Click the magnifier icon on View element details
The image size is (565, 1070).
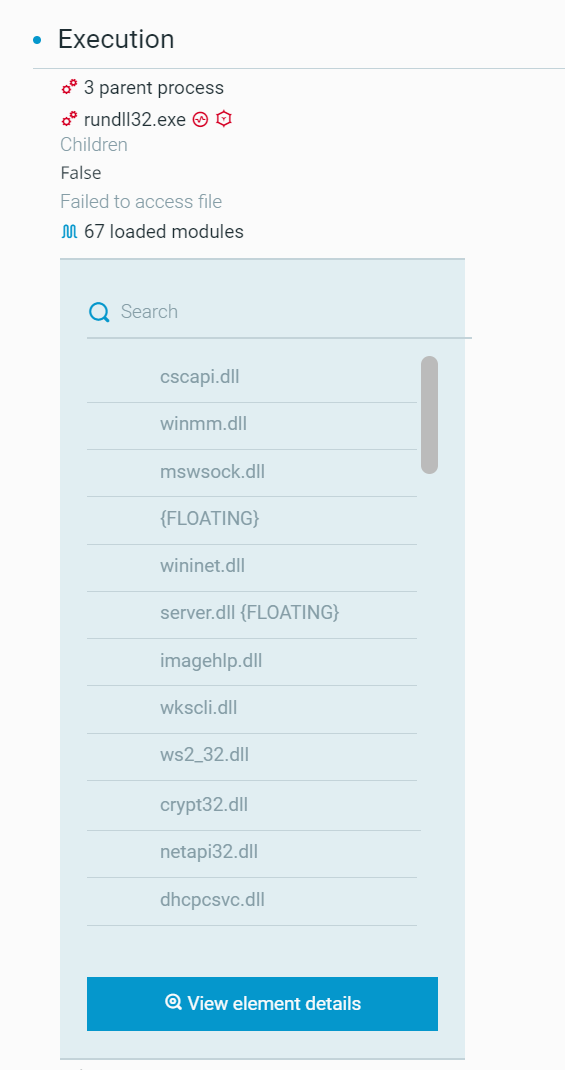point(173,1002)
